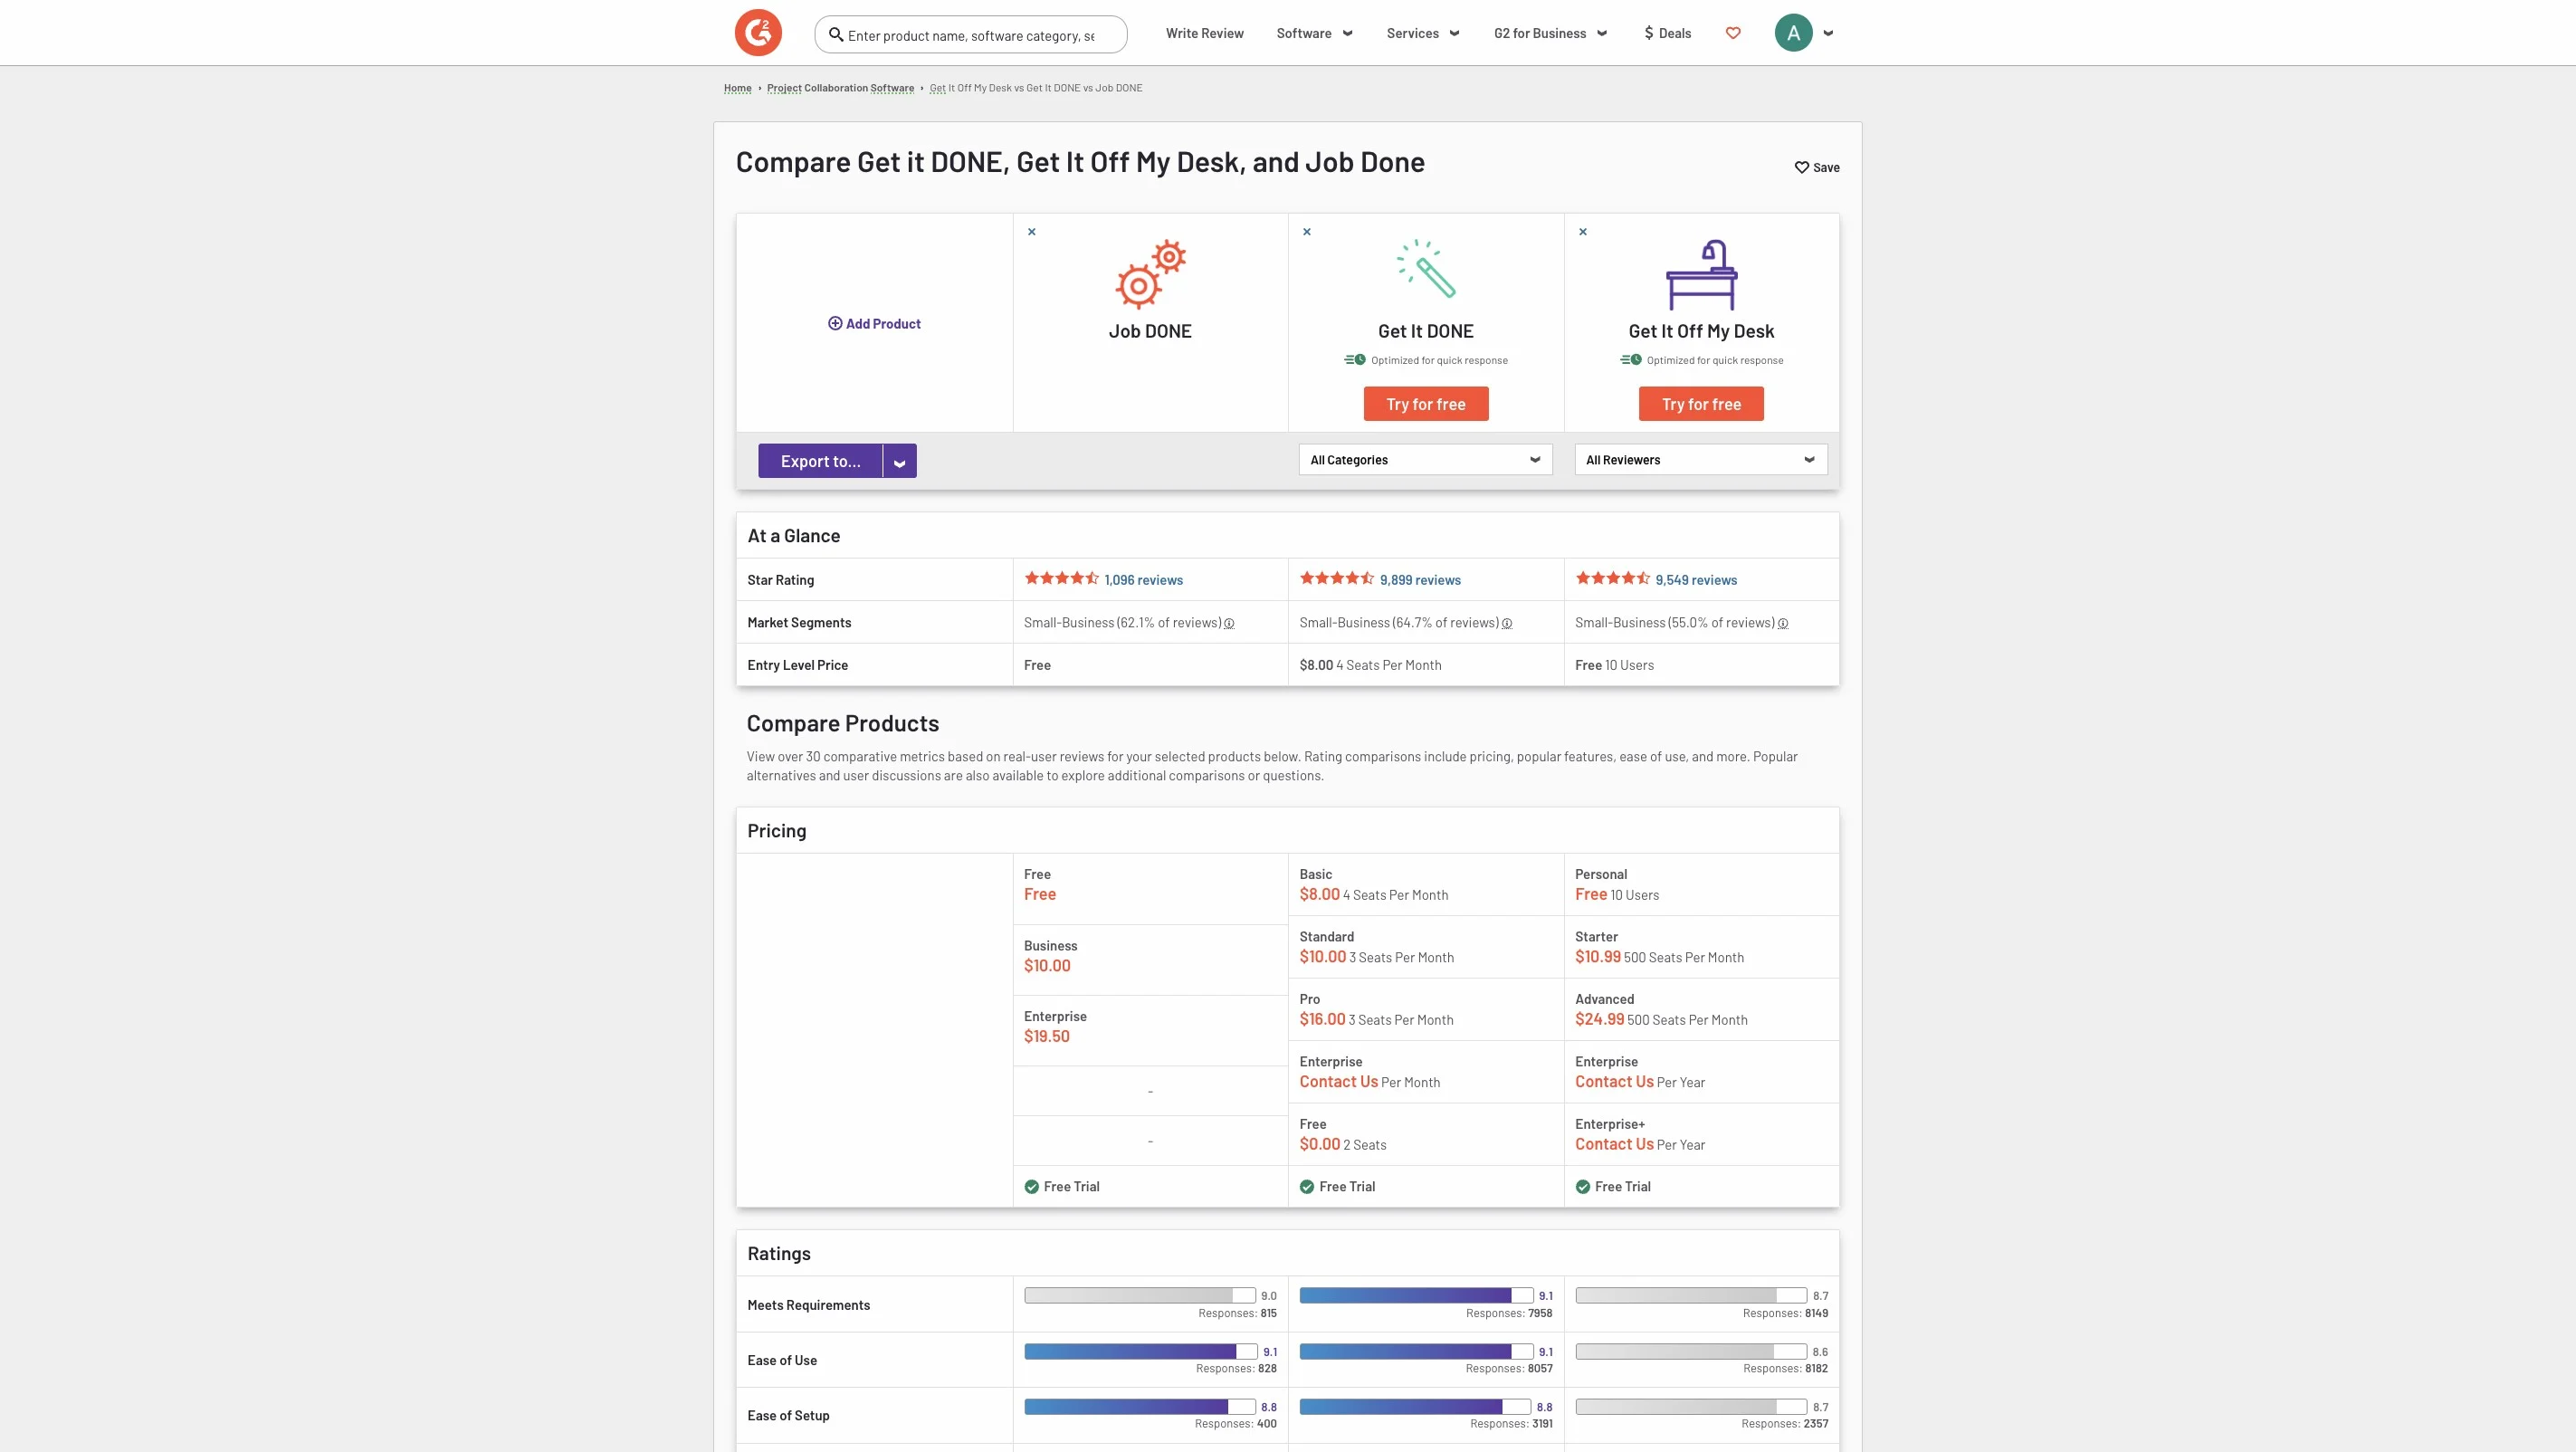Expand the G2 for Business menu
Viewport: 2576px width, 1452px height.
pyautogui.click(x=1550, y=33)
